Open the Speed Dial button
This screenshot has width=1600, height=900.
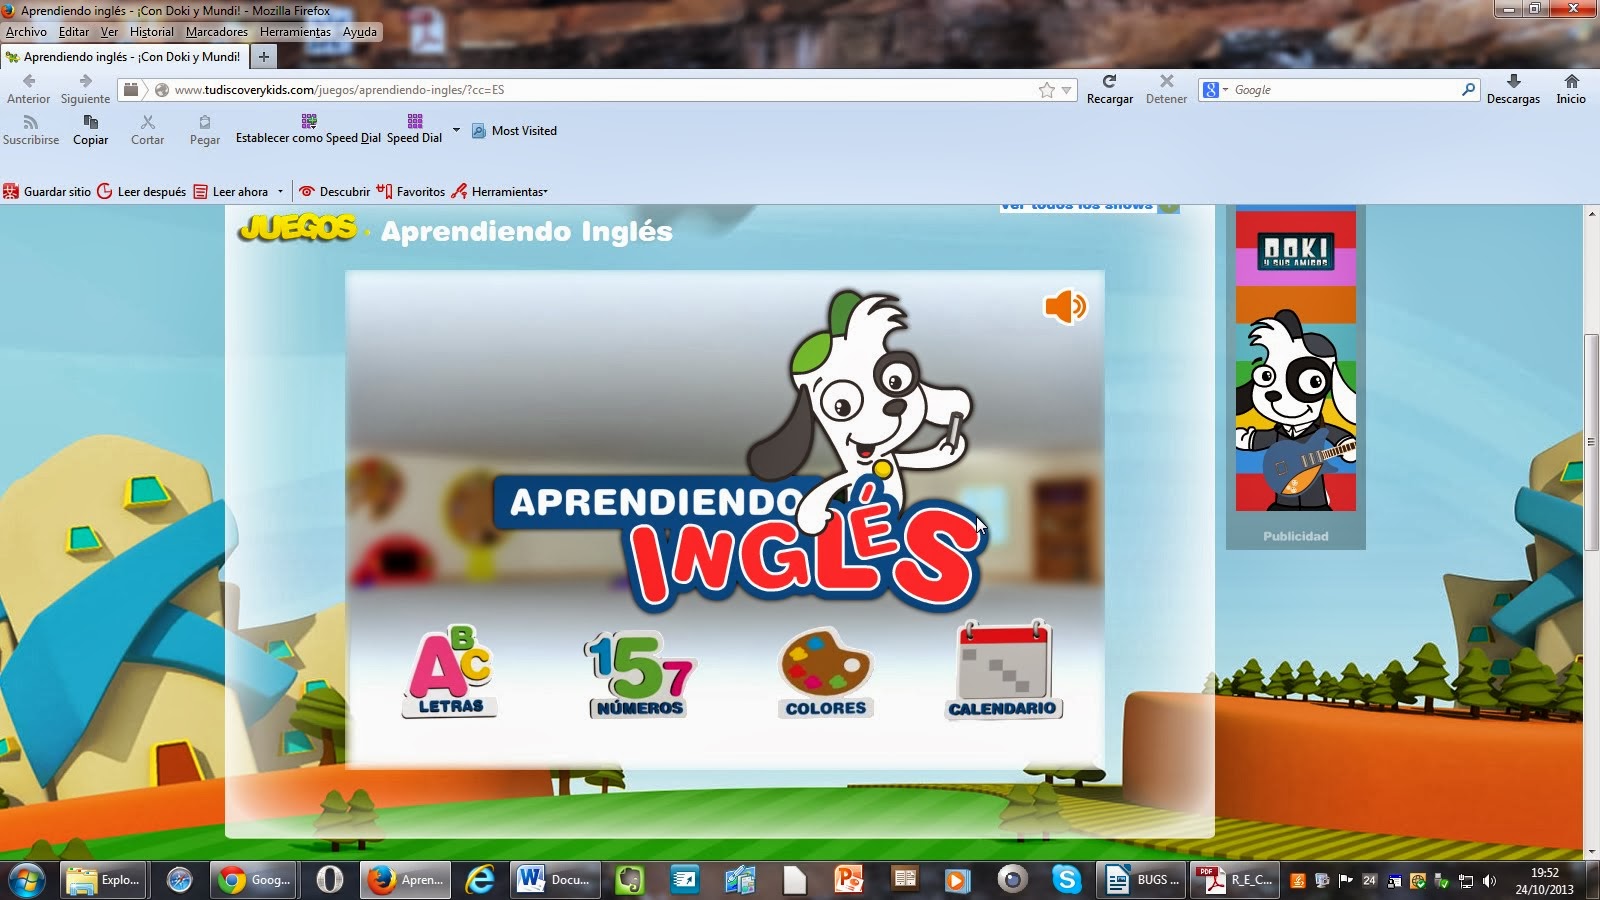(414, 130)
